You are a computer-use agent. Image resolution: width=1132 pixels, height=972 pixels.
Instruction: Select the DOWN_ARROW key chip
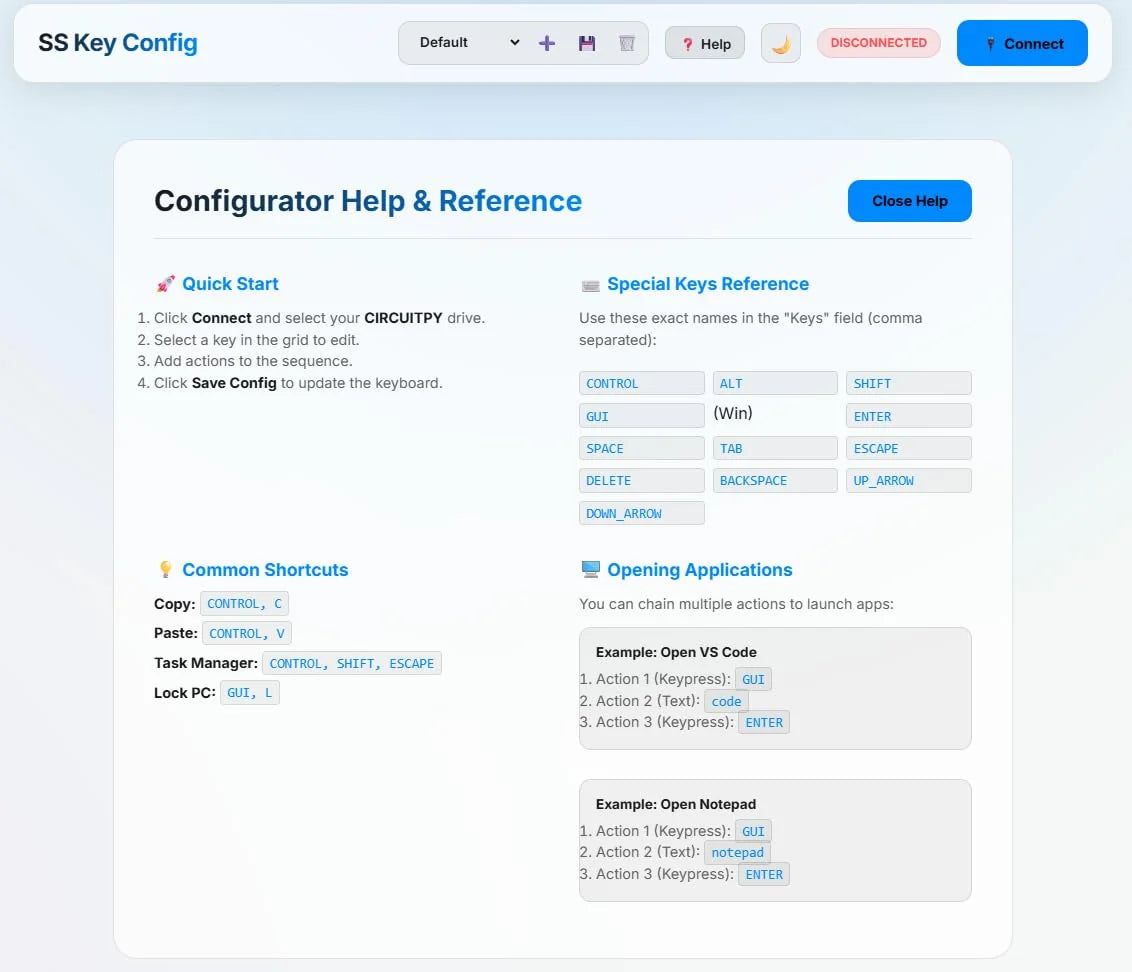point(641,513)
